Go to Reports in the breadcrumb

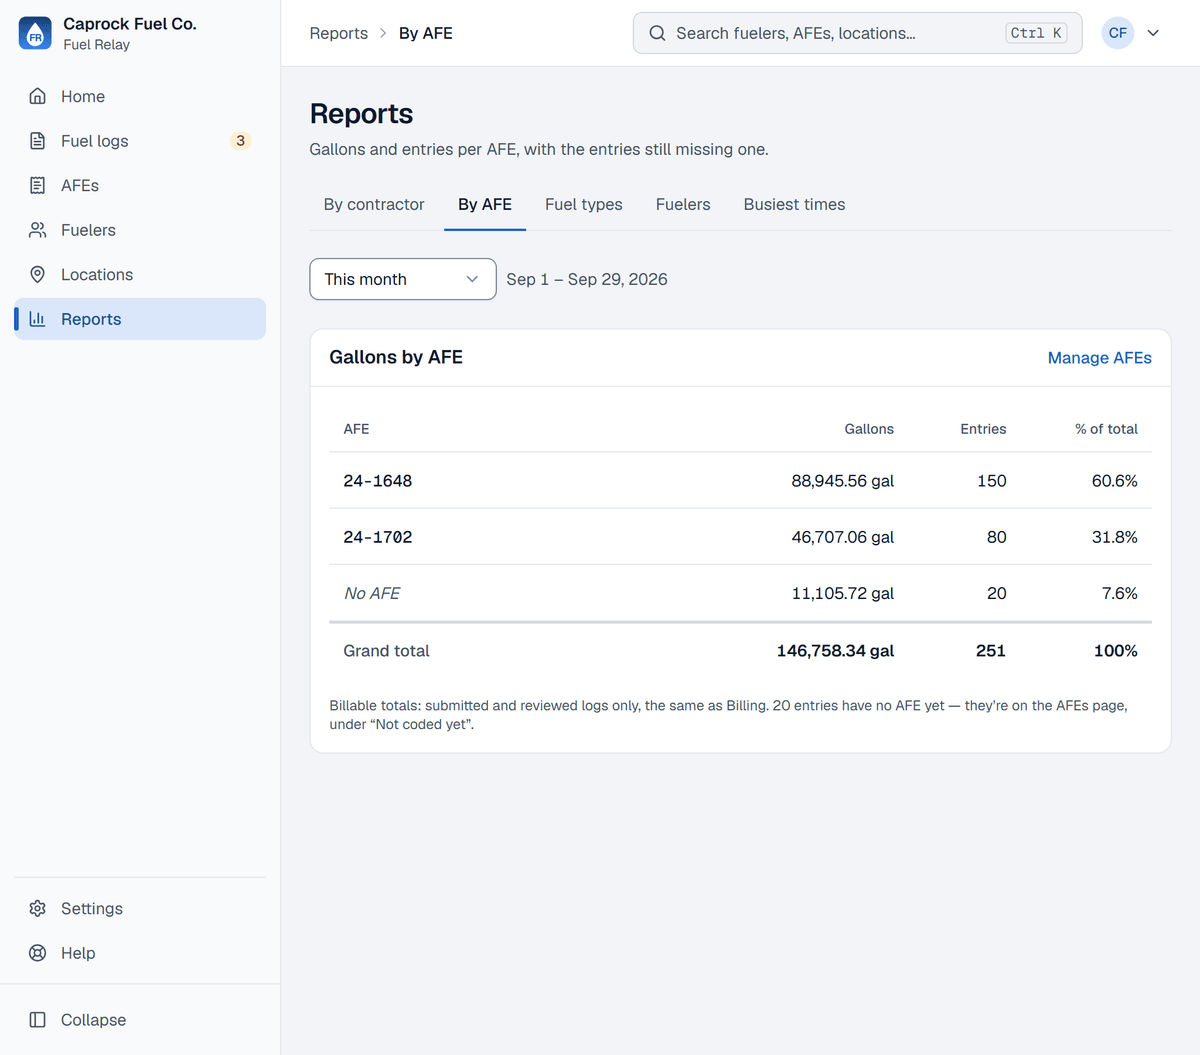point(339,33)
